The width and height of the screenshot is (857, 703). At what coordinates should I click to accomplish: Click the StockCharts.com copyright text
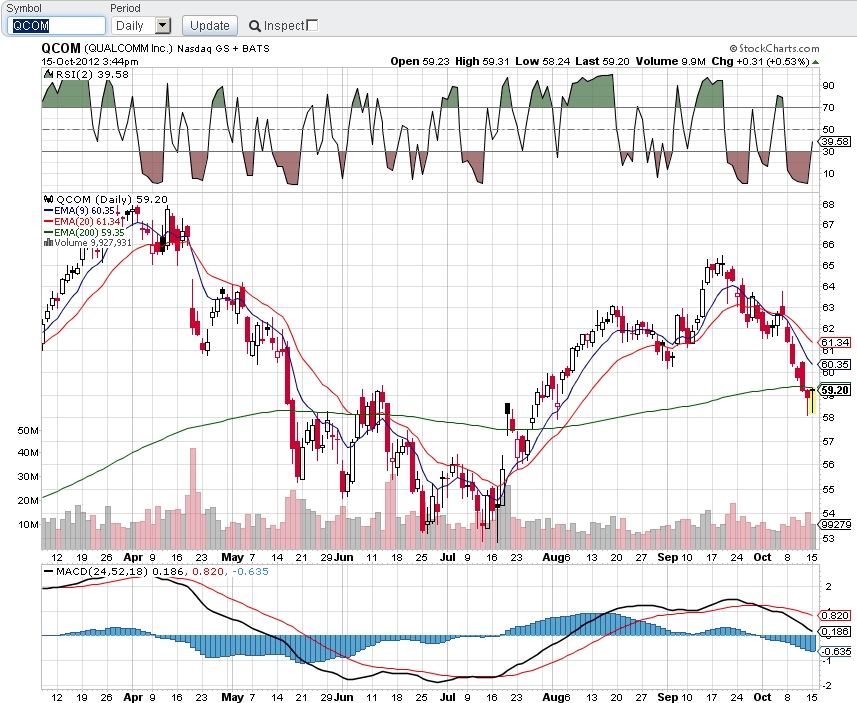pos(774,48)
